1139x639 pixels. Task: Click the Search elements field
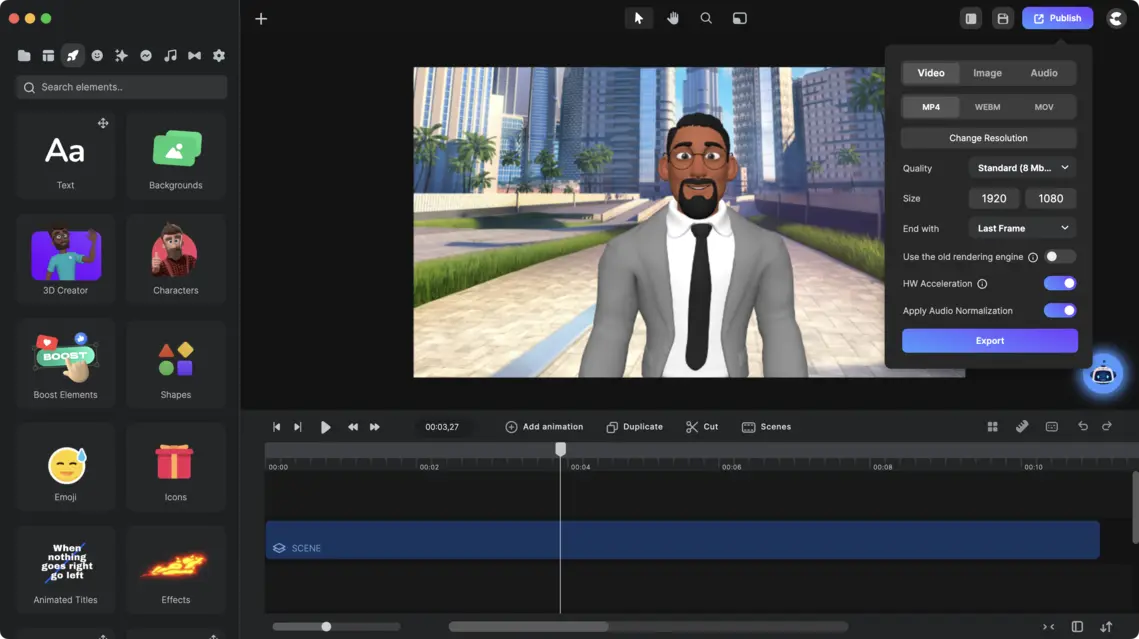[122, 88]
